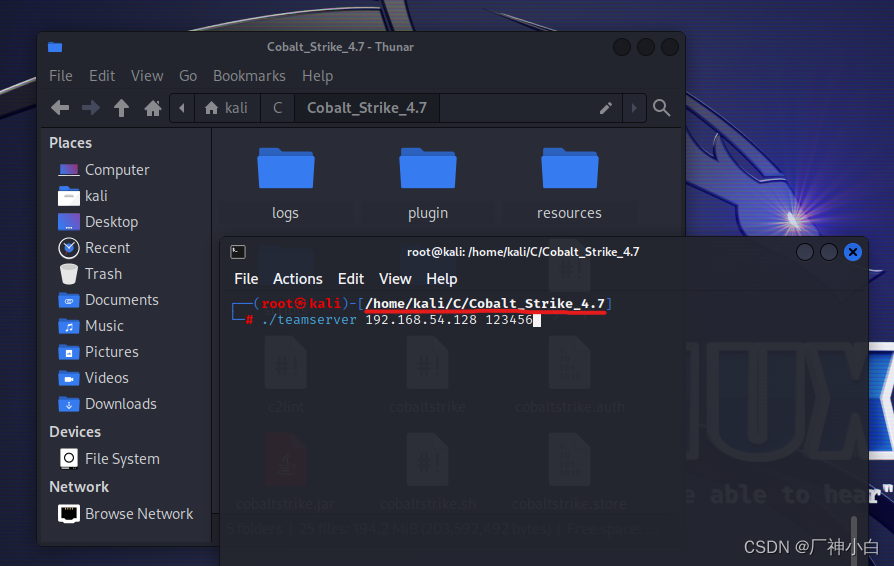Click the /home/kali/C/Cobalt_Strike_4.7 prompt path

(485, 304)
